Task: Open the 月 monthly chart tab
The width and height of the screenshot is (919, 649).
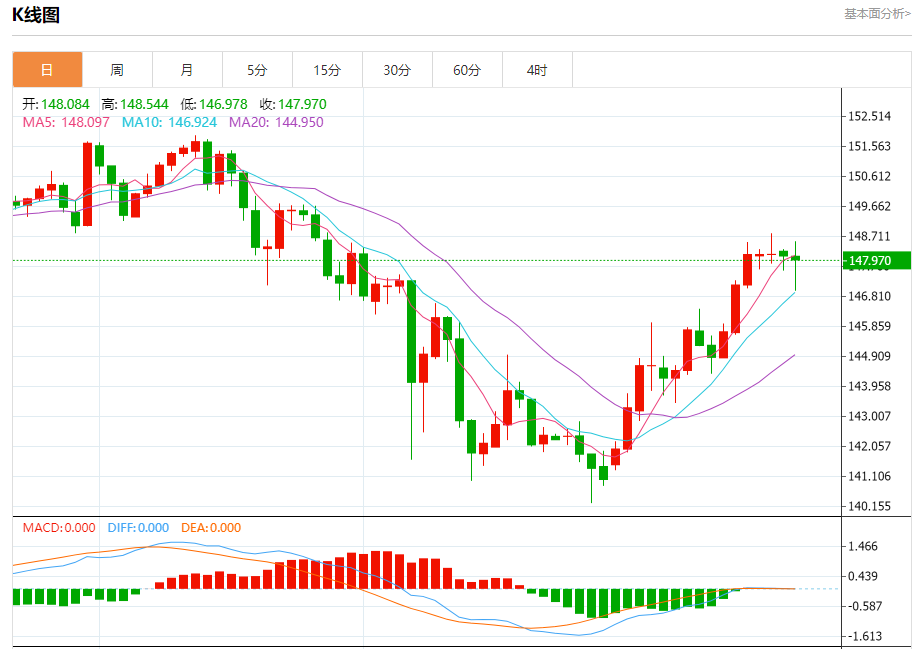Action: pos(187,70)
